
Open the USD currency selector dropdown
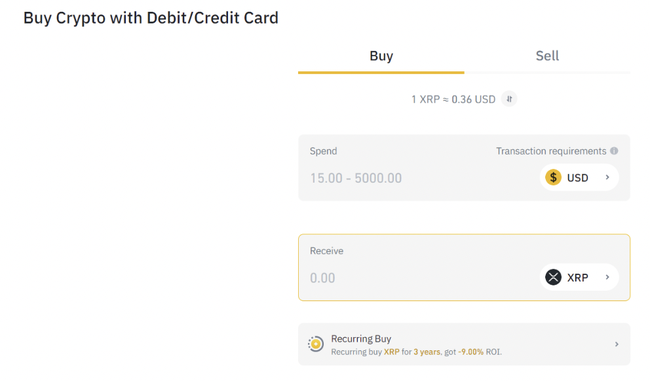coord(579,177)
